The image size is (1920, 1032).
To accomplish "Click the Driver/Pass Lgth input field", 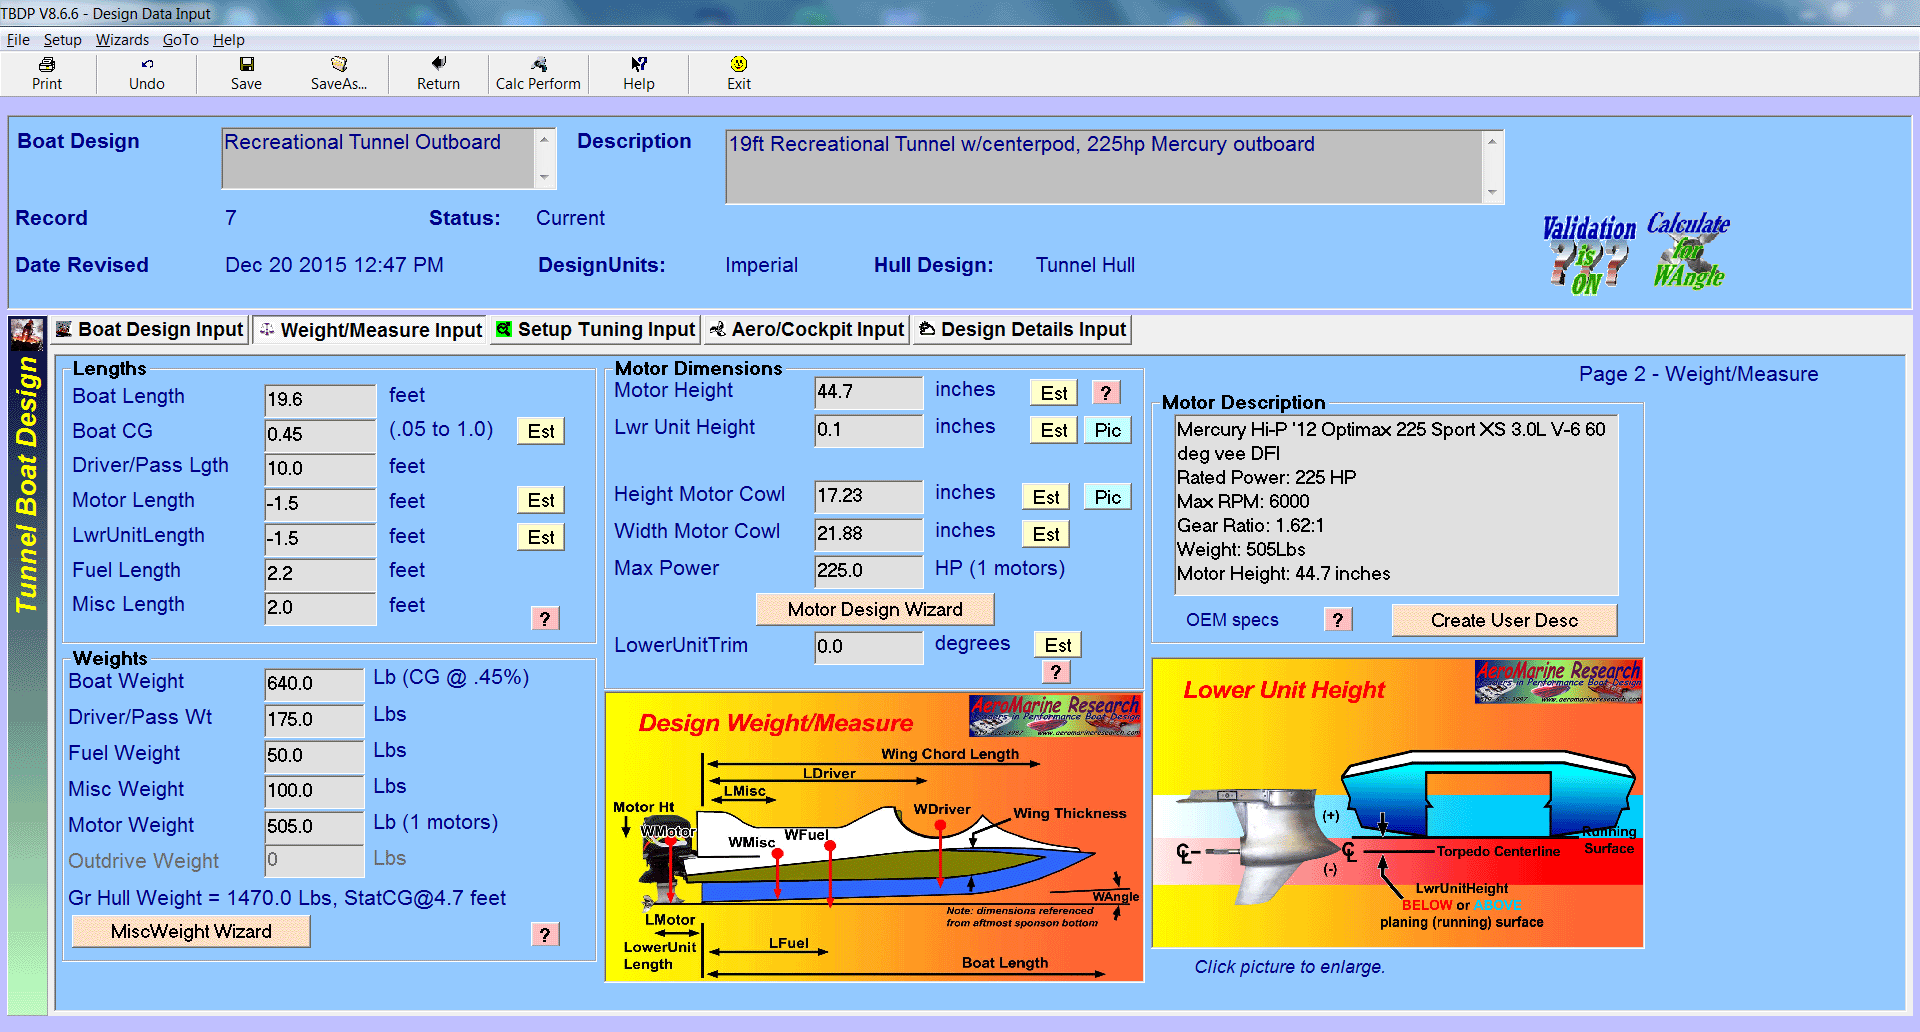I will pos(320,469).
